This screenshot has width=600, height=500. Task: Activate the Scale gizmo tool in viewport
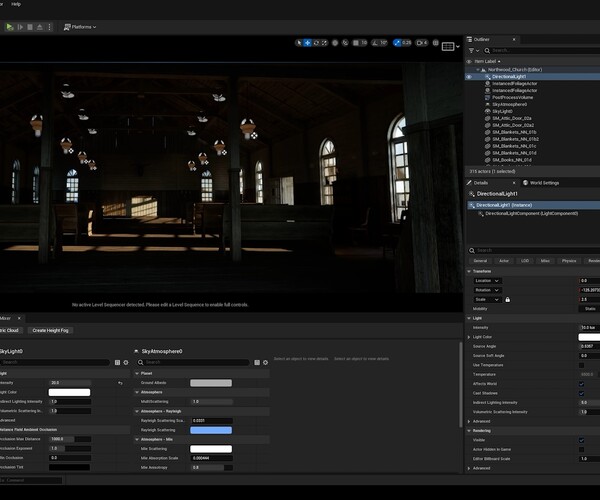coord(324,43)
